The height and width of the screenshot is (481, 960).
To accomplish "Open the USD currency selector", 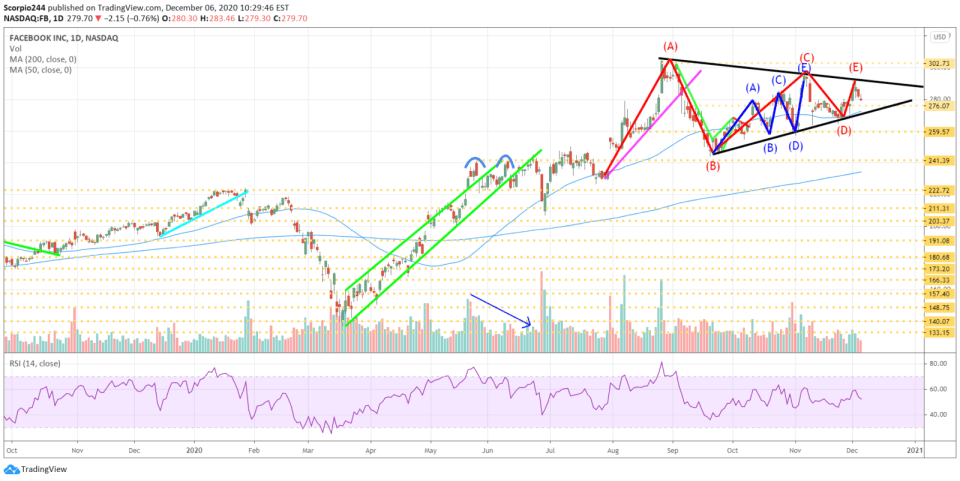I will [x=939, y=37].
